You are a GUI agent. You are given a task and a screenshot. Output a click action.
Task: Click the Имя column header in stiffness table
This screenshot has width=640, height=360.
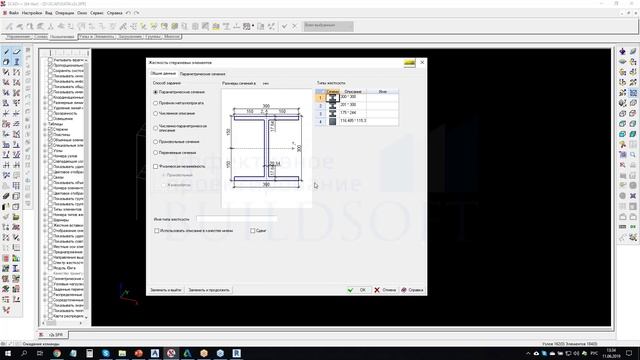pyautogui.click(x=382, y=91)
